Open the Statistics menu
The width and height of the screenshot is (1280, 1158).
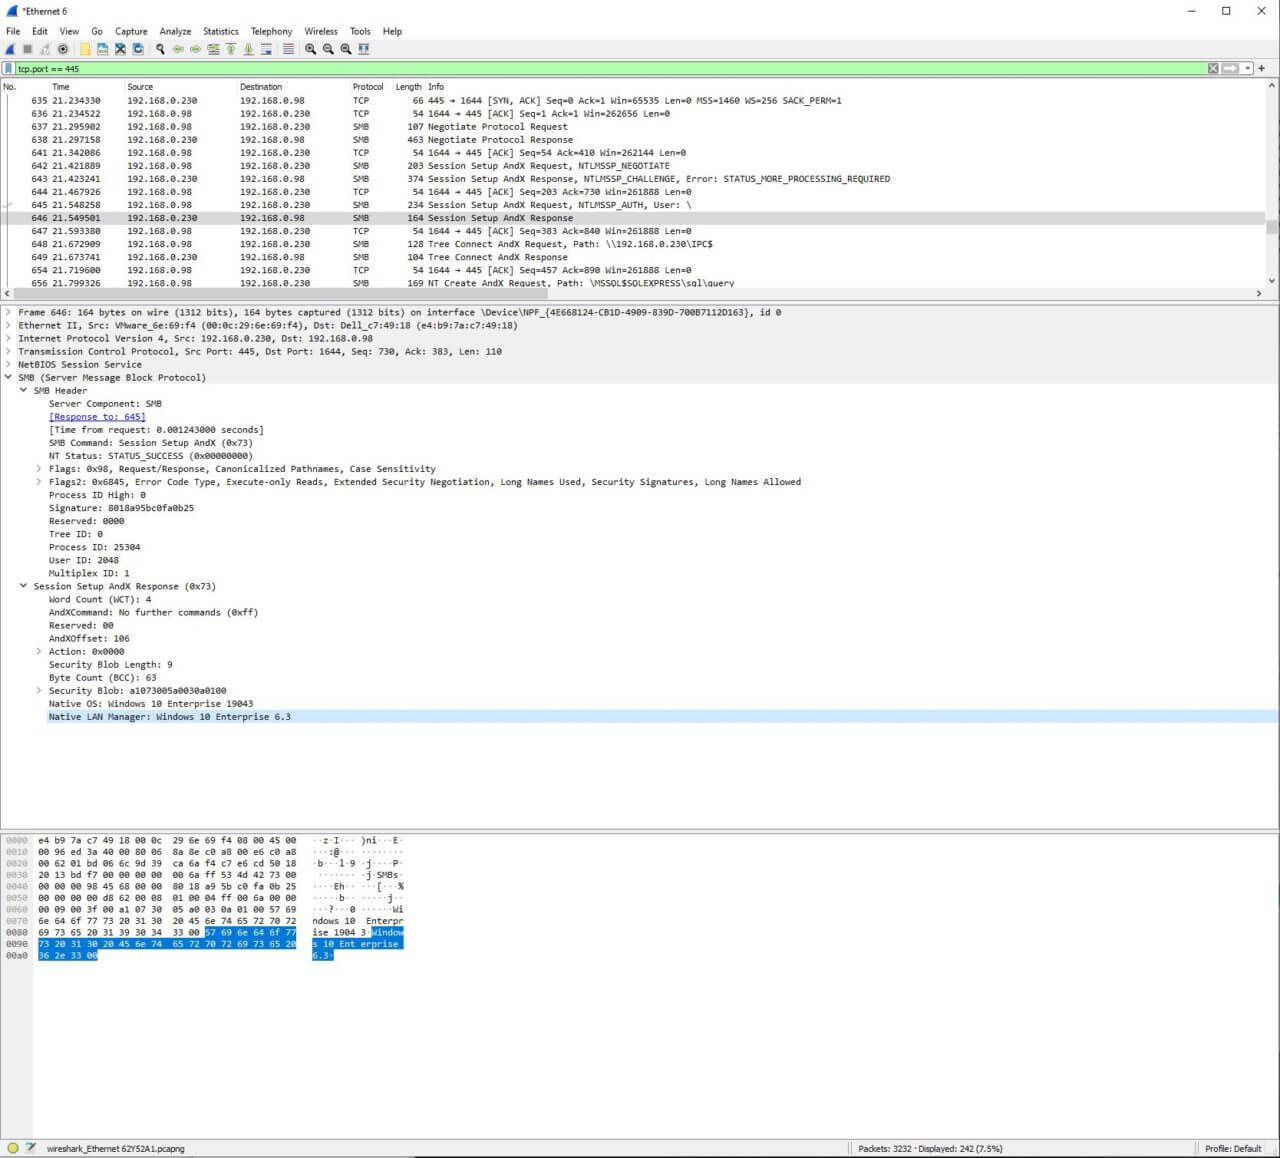click(221, 31)
